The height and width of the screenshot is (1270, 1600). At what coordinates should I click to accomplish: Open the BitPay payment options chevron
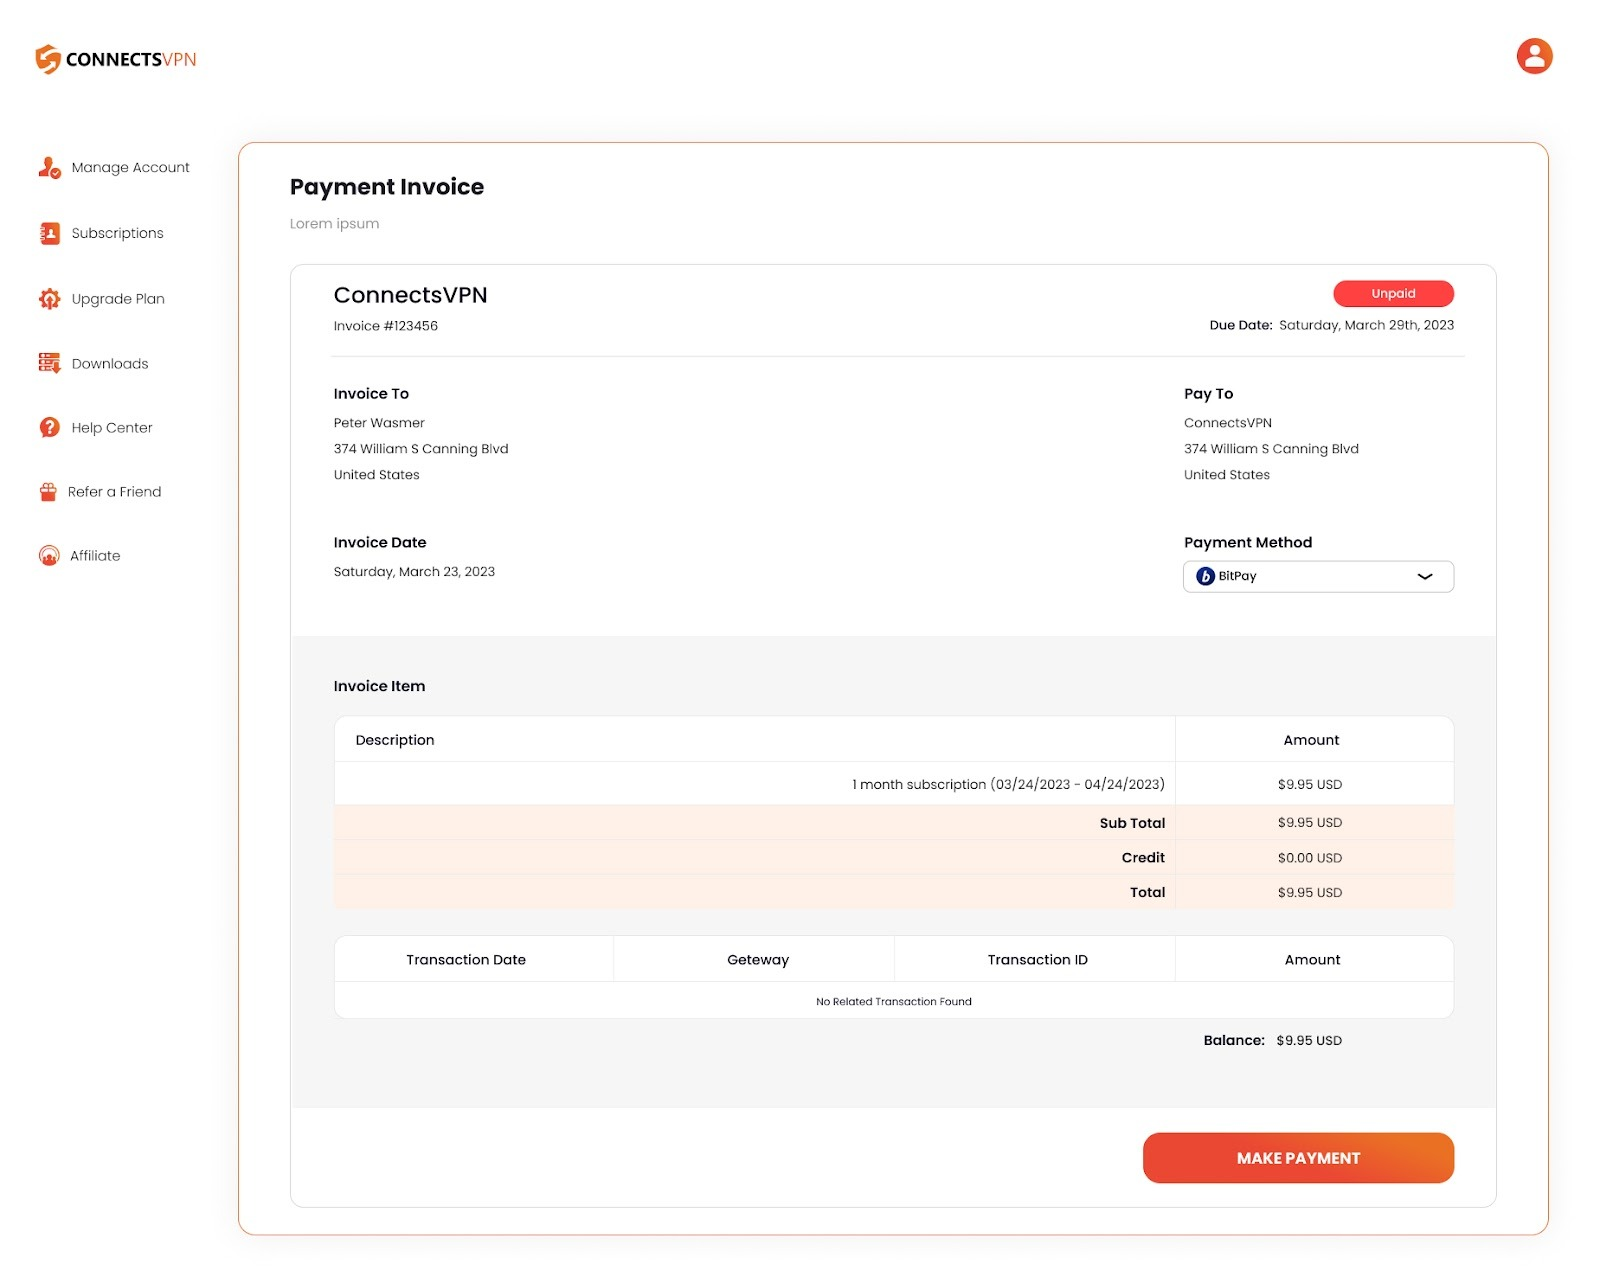[1427, 576]
